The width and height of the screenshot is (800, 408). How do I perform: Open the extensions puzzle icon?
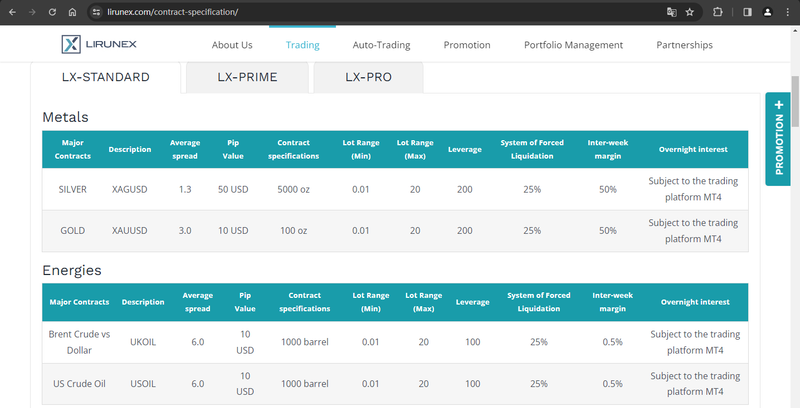717,12
